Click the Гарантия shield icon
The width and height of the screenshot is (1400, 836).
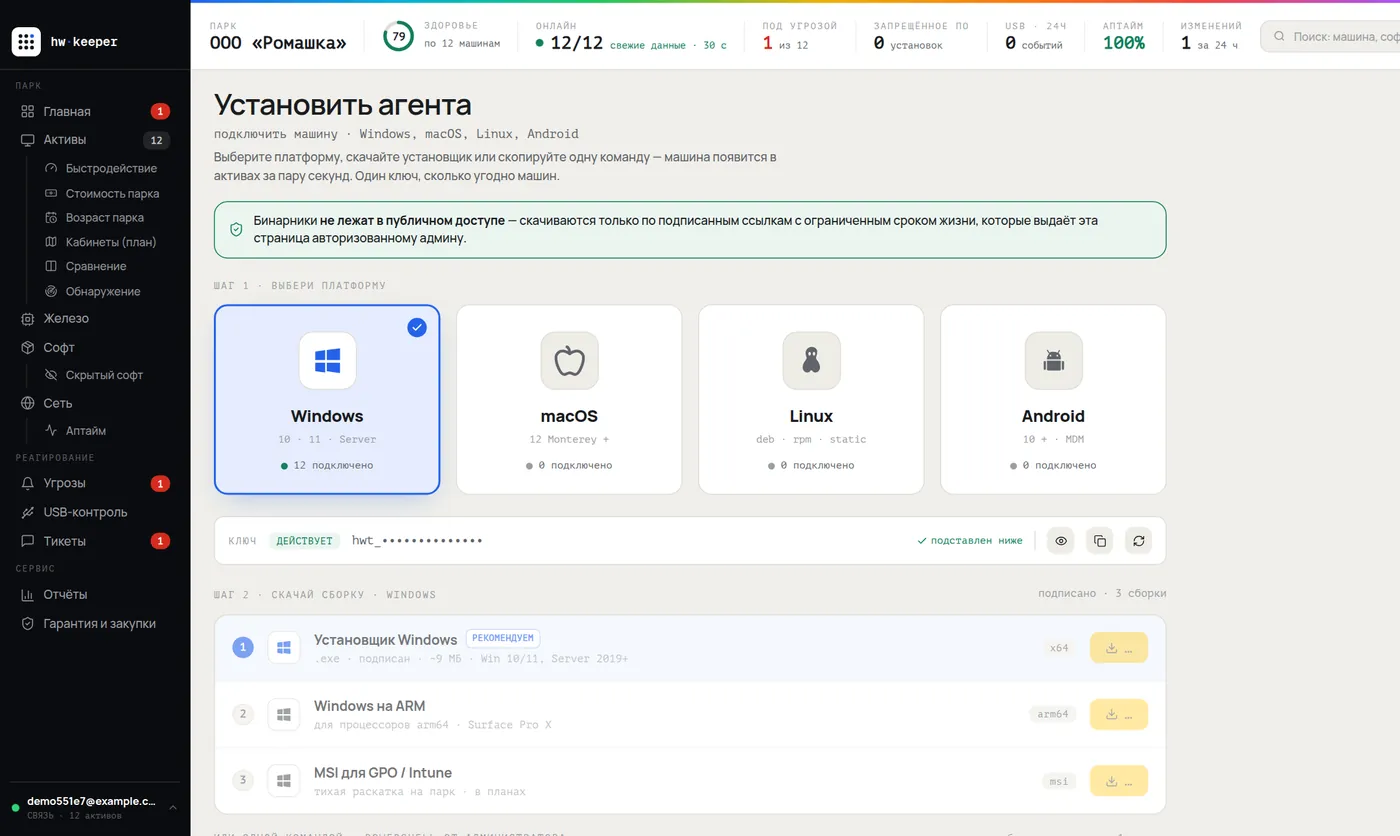pos(28,623)
